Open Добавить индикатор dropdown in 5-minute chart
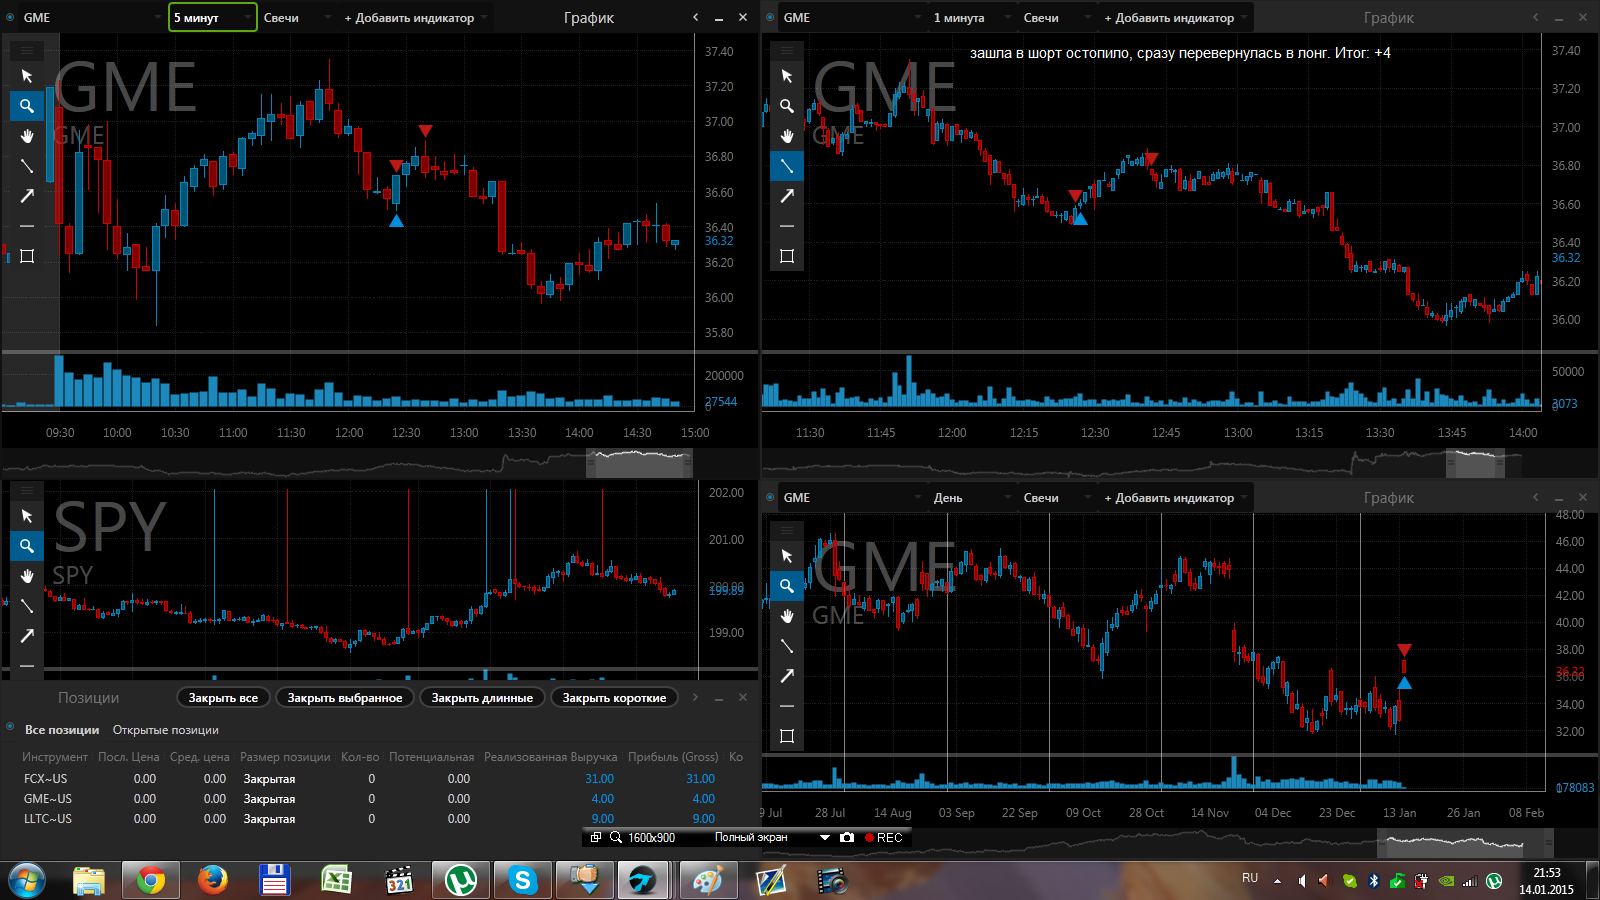The height and width of the screenshot is (900, 1600). (x=415, y=17)
